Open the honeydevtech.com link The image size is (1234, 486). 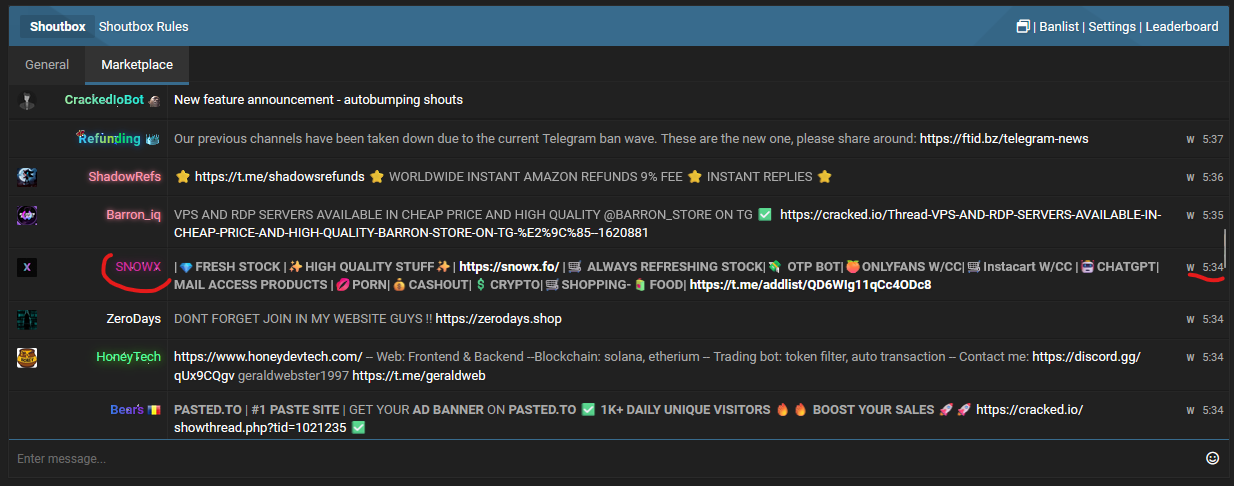point(268,357)
